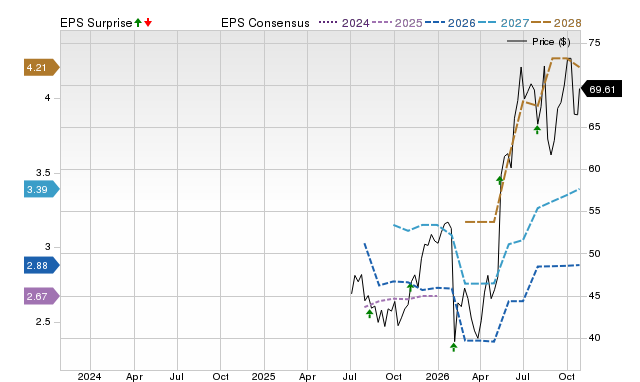Image resolution: width=640 pixels, height=382 pixels.
Task: Click the gold 2028 consensus line peak
Action: [x=561, y=58]
